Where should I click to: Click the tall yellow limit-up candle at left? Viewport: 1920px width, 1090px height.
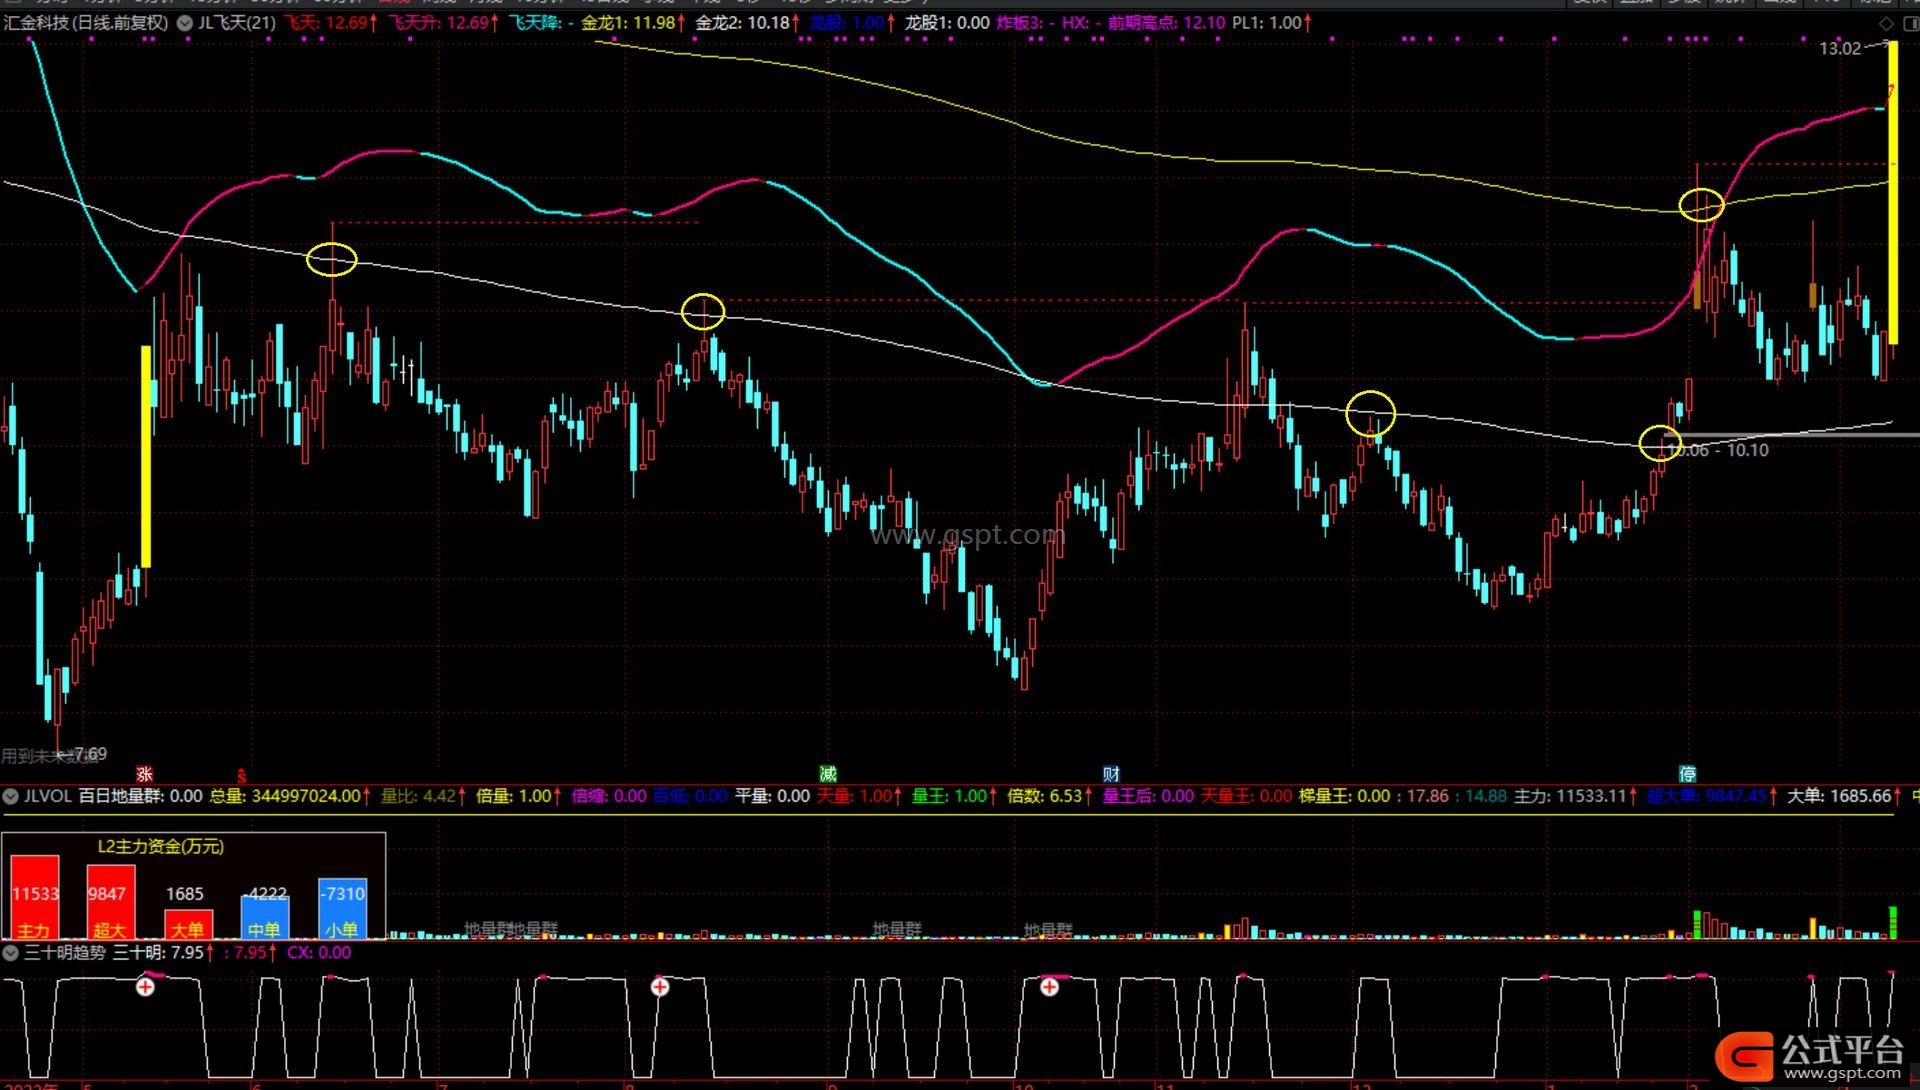pos(146,457)
